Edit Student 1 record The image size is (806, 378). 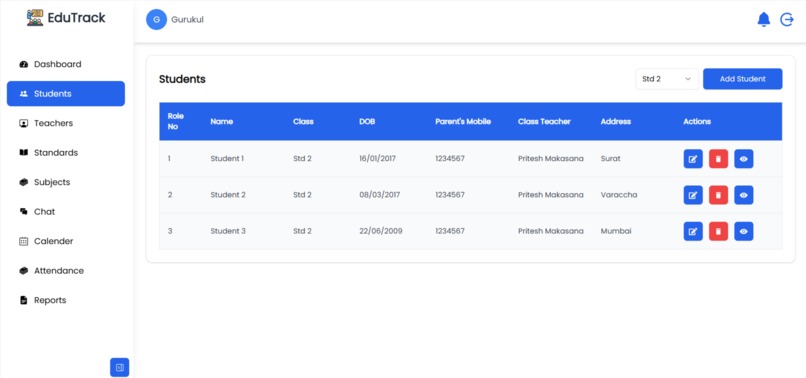(693, 159)
